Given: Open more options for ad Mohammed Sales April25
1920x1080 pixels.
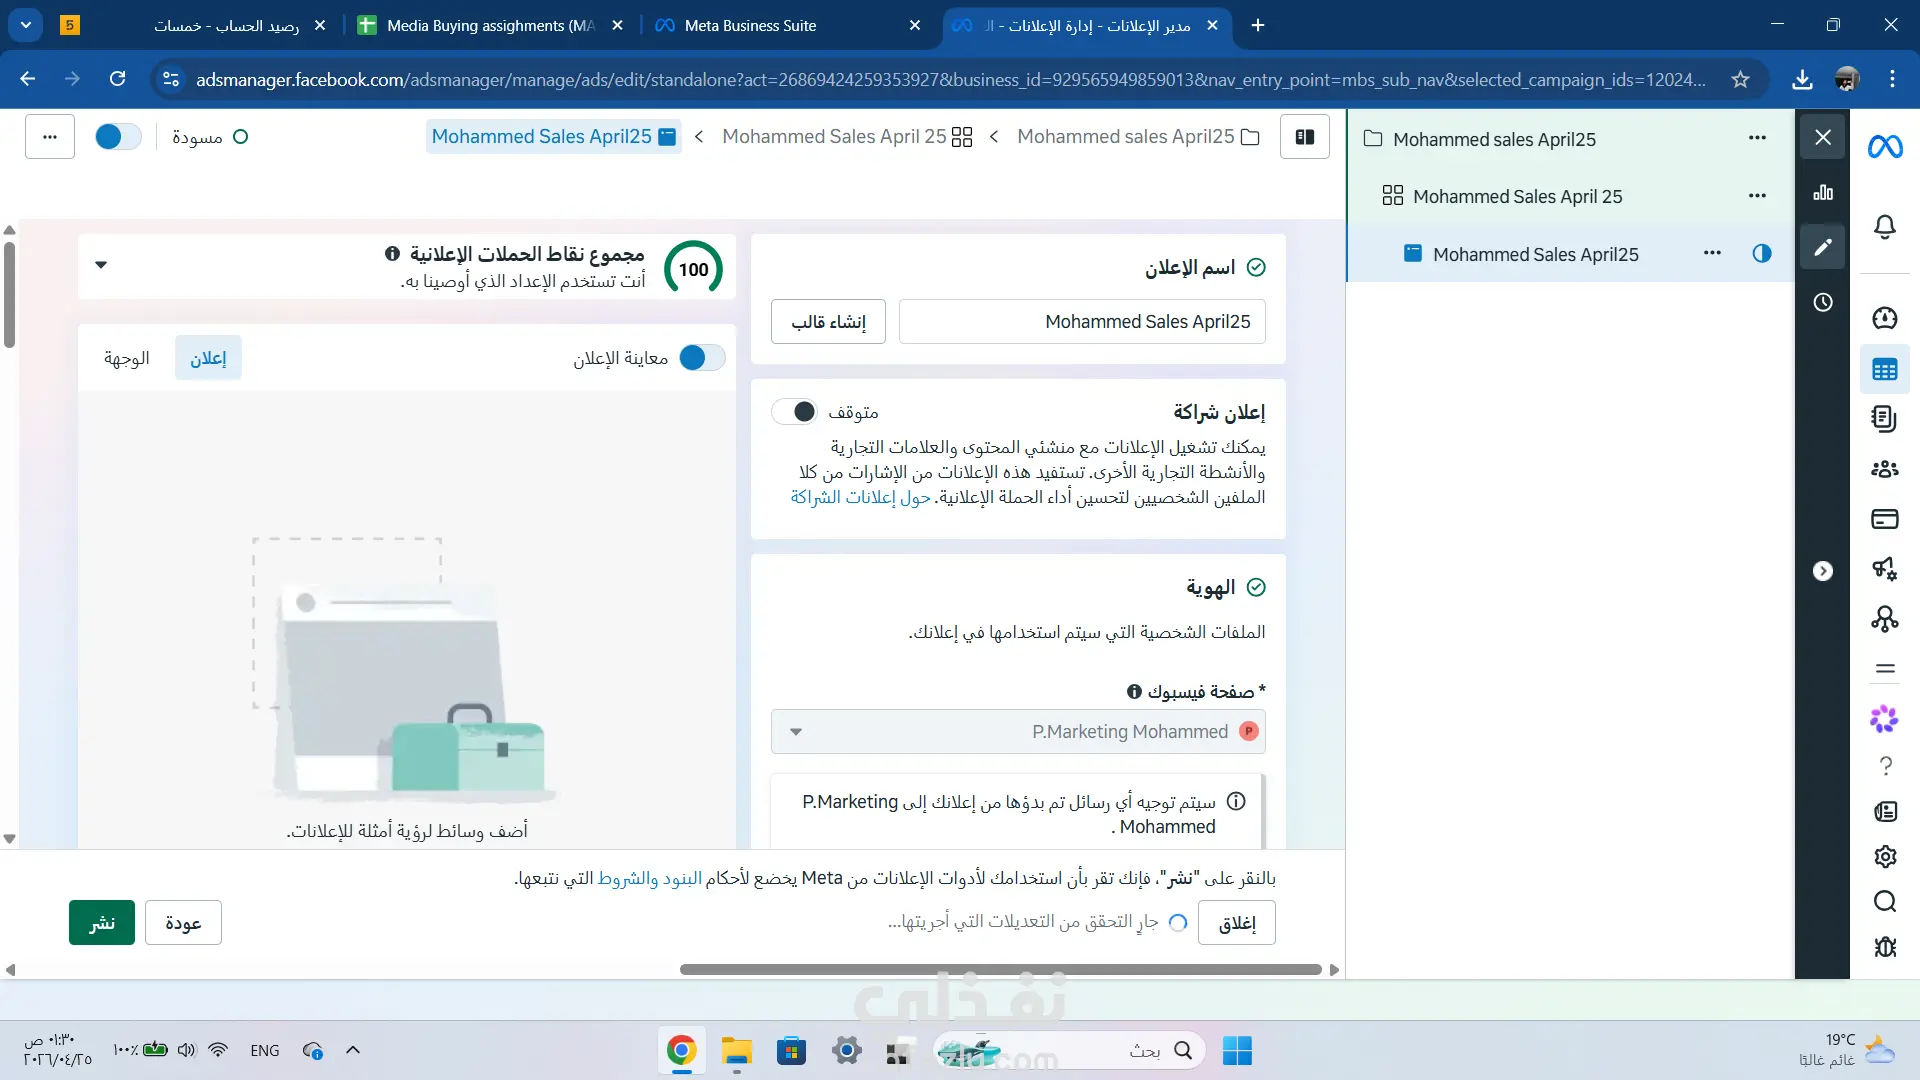Looking at the screenshot, I should click(1713, 253).
